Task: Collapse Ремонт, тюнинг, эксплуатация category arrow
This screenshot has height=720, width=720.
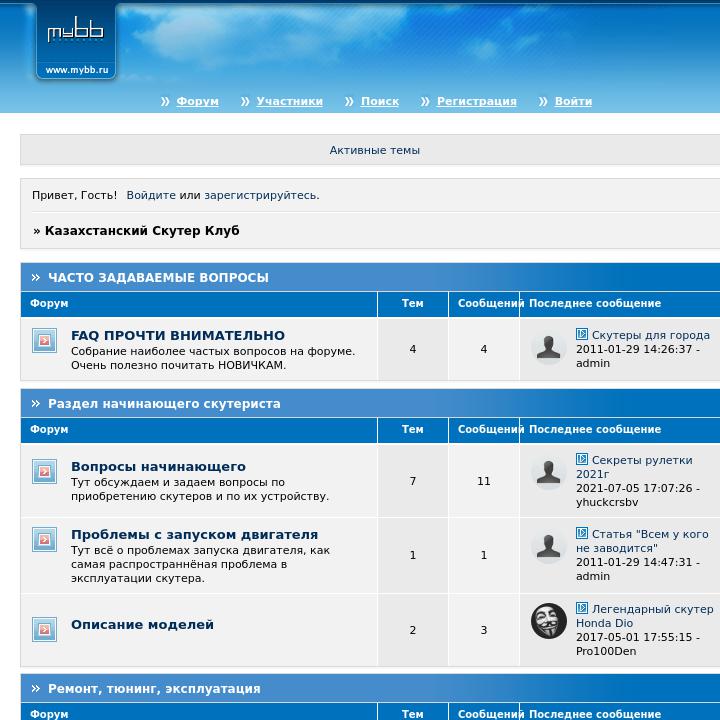Action: (x=36, y=688)
